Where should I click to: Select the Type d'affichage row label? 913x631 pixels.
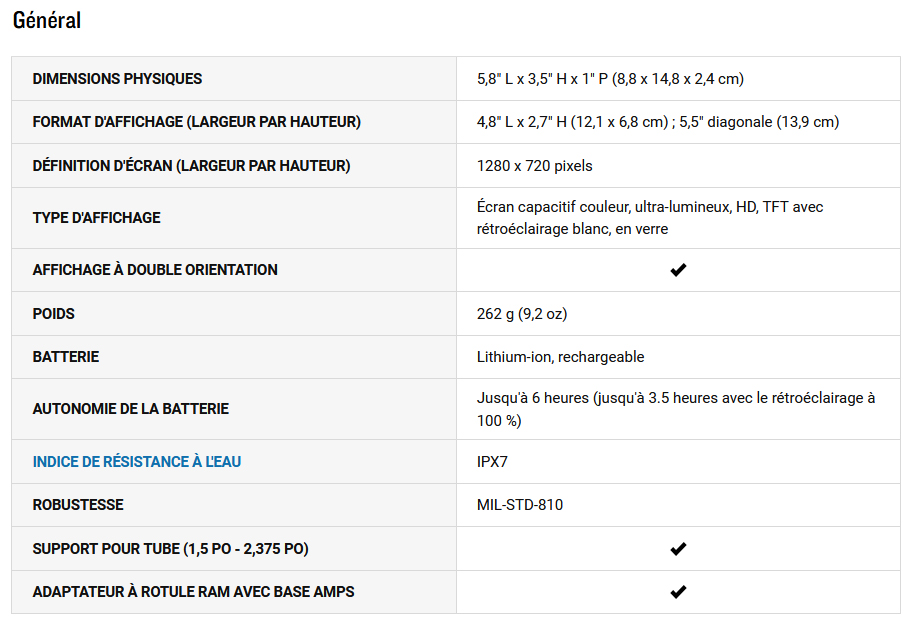tap(96, 218)
